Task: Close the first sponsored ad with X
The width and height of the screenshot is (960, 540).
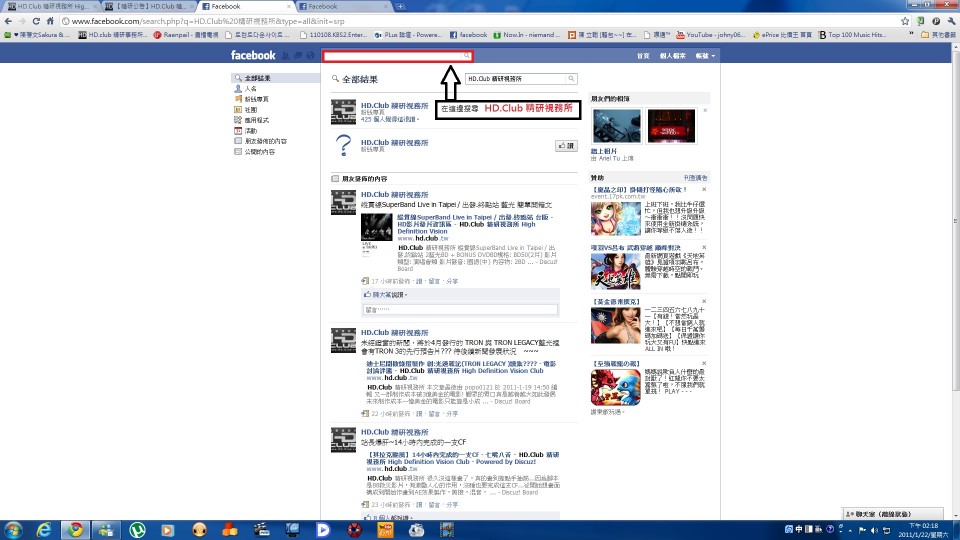Action: (x=704, y=189)
